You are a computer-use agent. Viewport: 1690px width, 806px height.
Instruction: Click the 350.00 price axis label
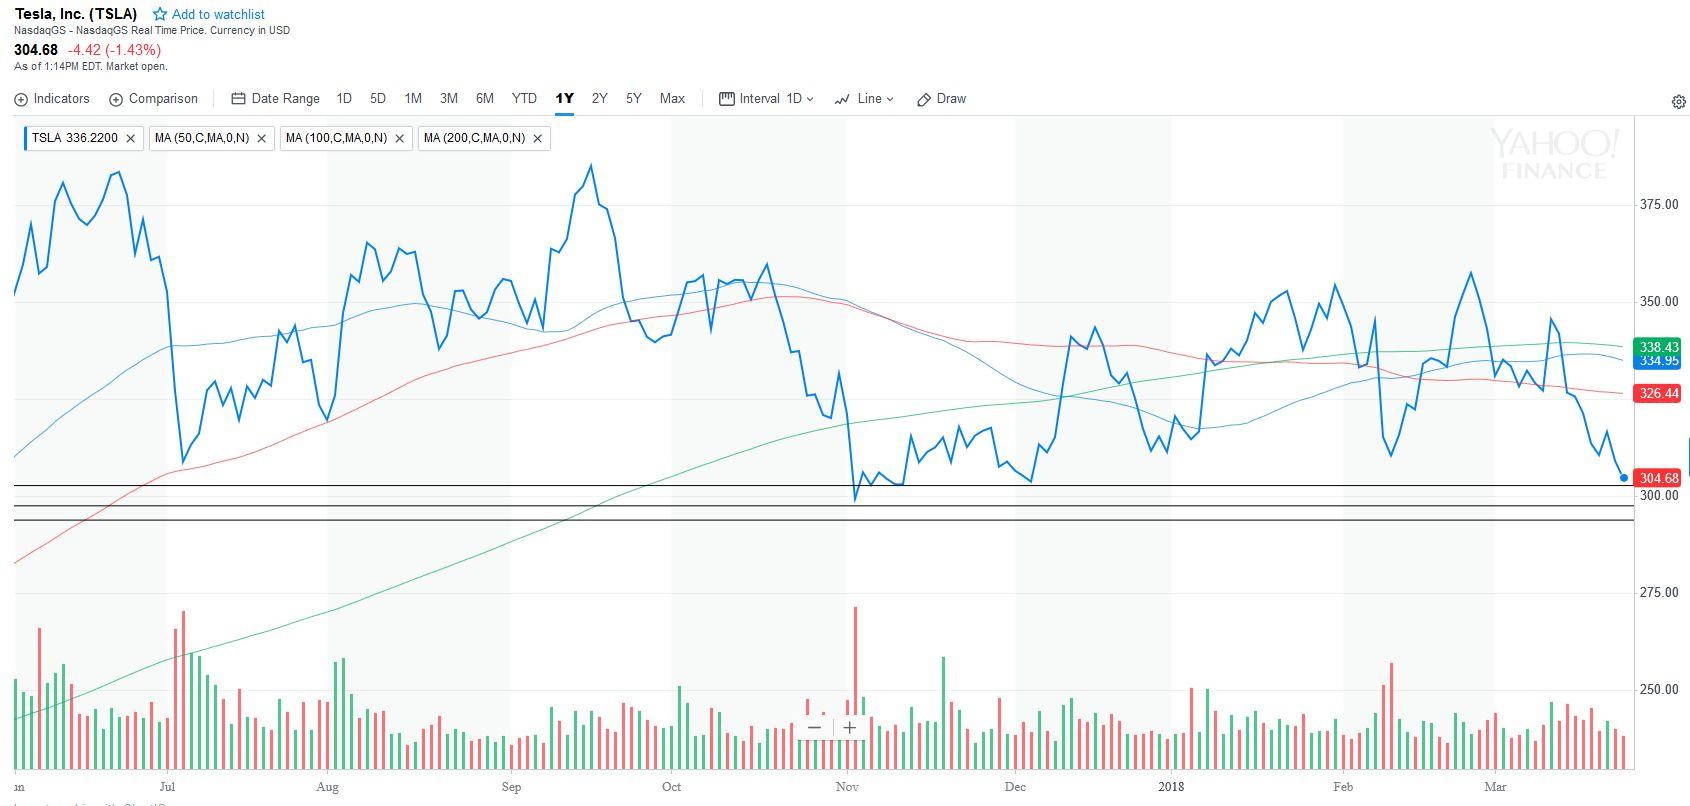click(1658, 301)
